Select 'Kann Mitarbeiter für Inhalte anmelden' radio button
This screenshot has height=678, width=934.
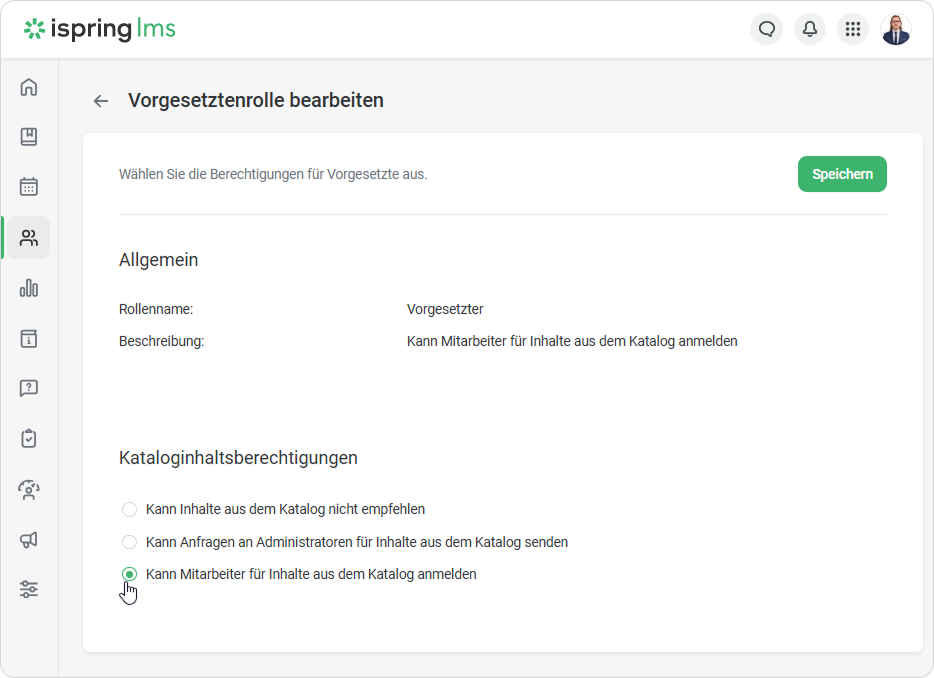(129, 574)
